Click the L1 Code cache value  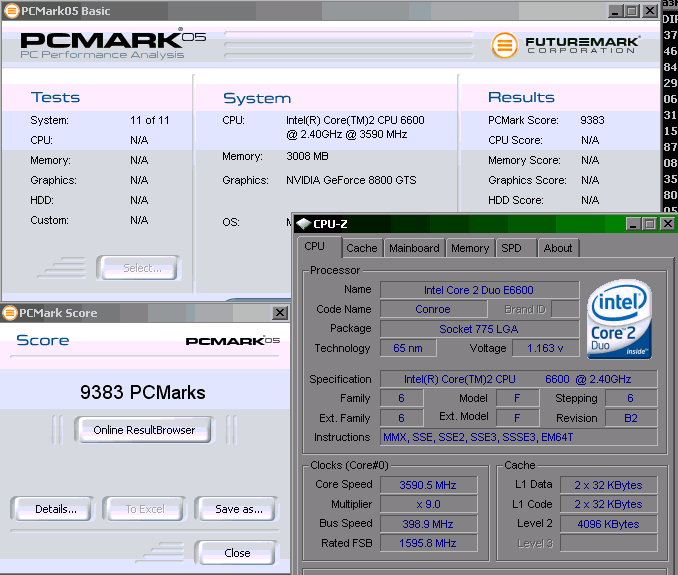point(608,504)
